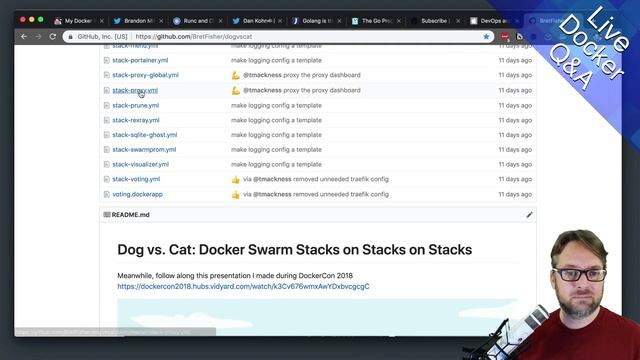
Task: Click the README.md header label
Action: point(130,215)
